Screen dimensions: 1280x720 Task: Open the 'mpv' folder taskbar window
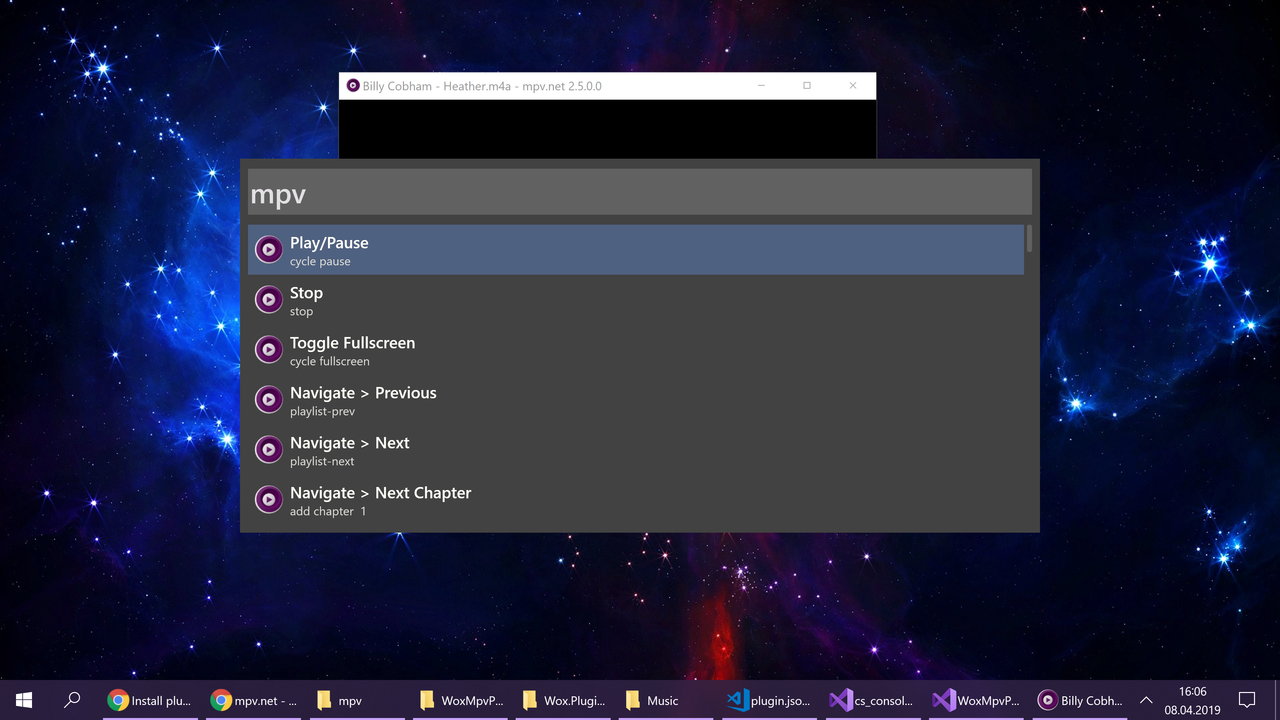[x=355, y=700]
